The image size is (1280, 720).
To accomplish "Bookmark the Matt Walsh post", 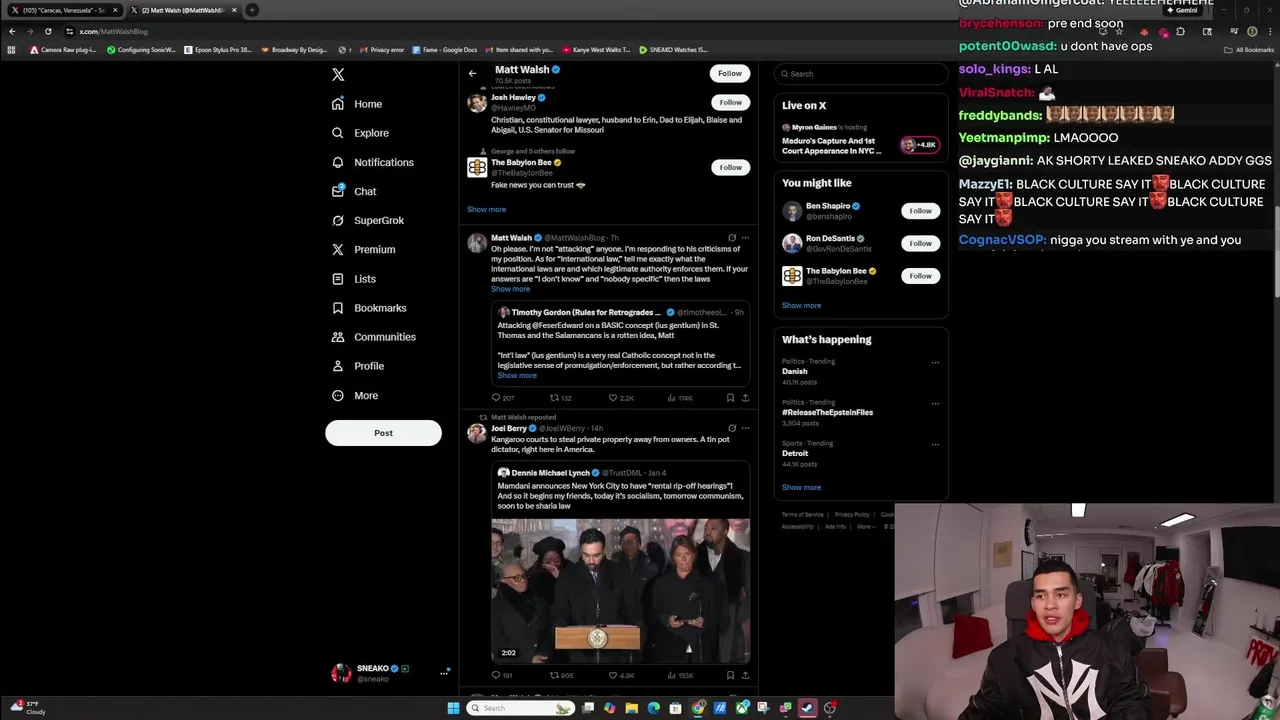I will click(731, 398).
